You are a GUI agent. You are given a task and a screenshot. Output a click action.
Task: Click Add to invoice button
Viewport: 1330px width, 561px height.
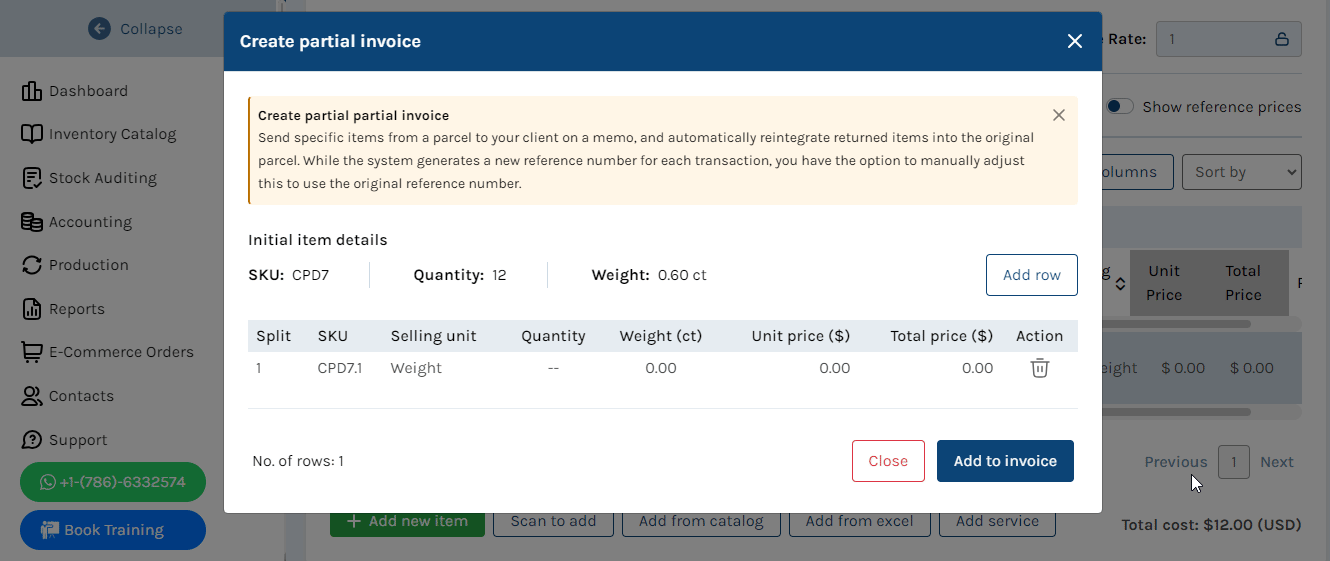tap(1005, 461)
